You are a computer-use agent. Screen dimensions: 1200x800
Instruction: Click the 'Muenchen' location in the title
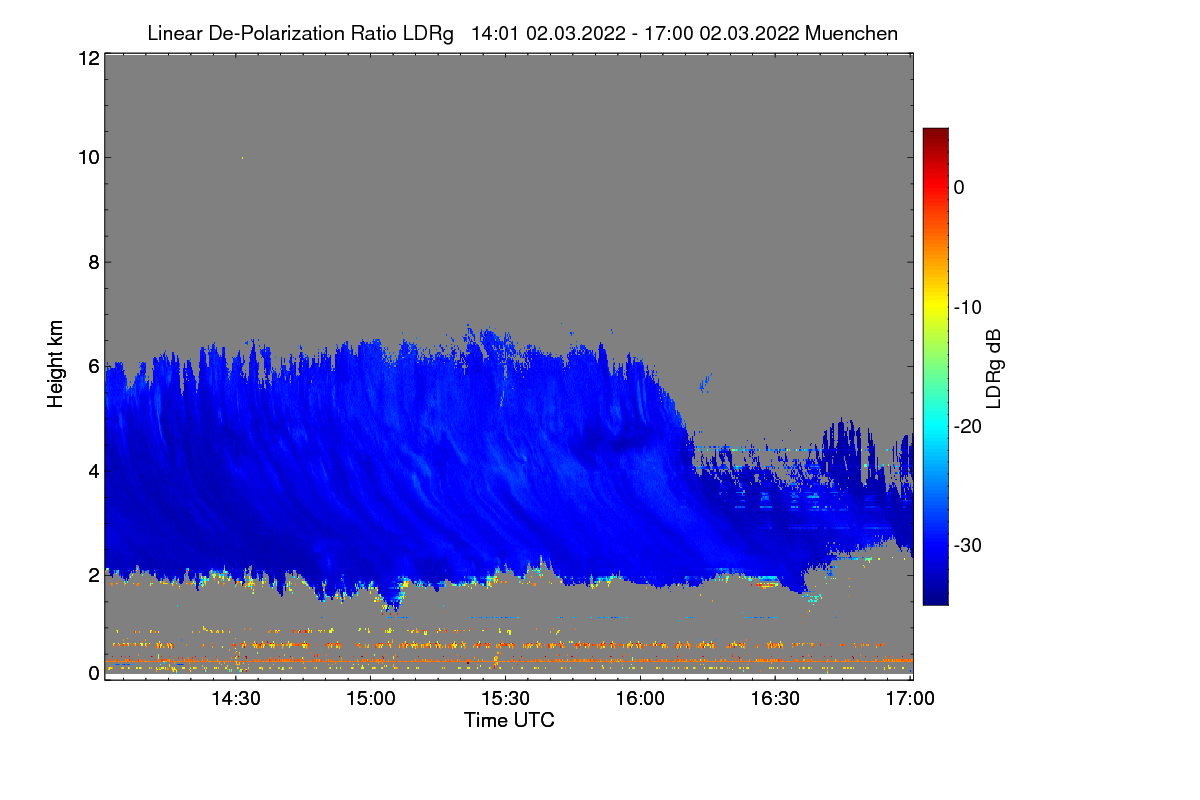[851, 33]
